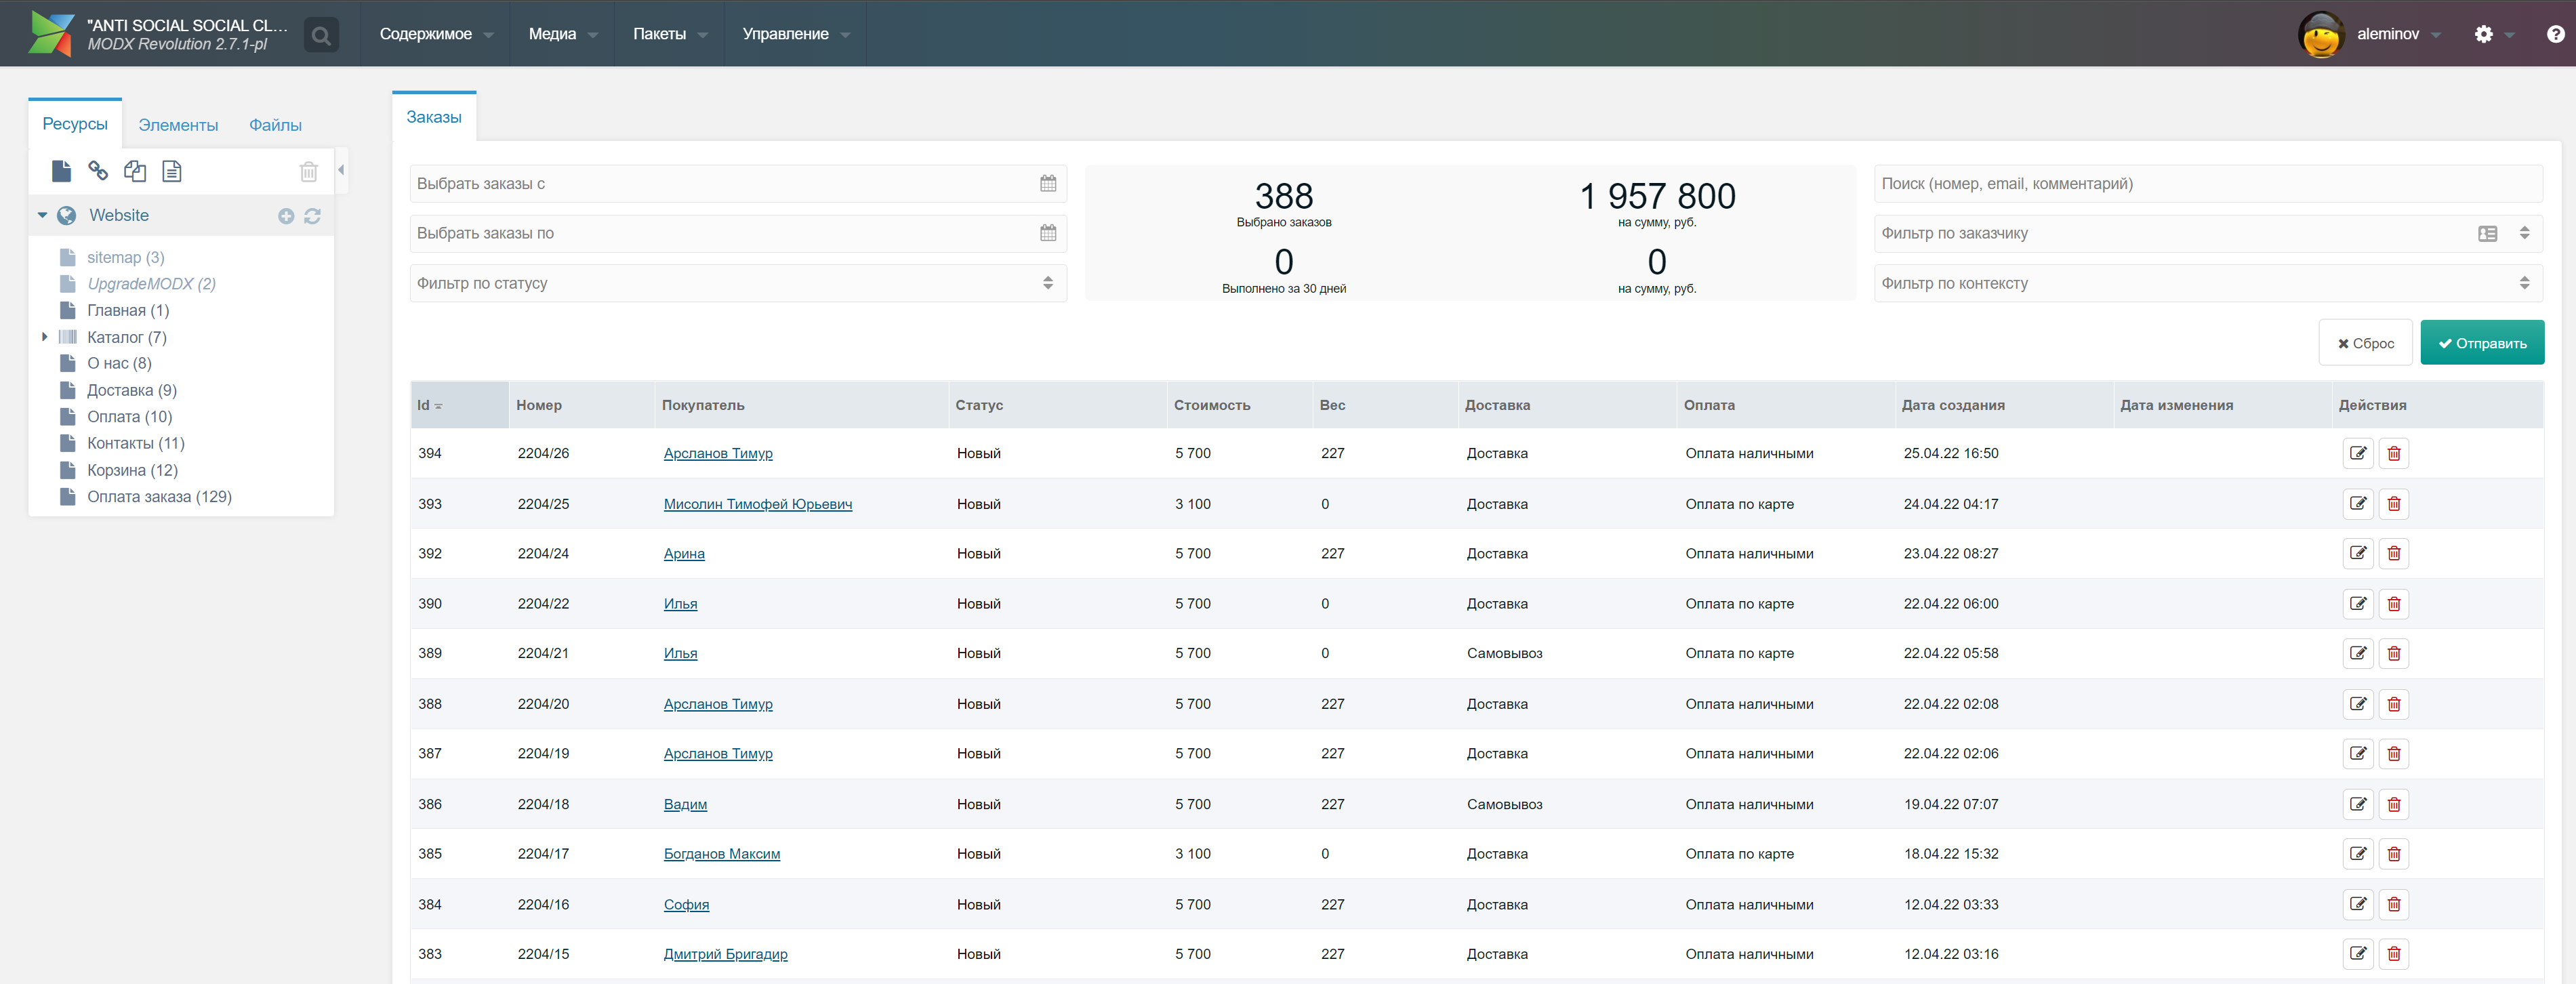2576x984 pixels.
Task: Edit order 385 icon
Action: [x=2358, y=853]
